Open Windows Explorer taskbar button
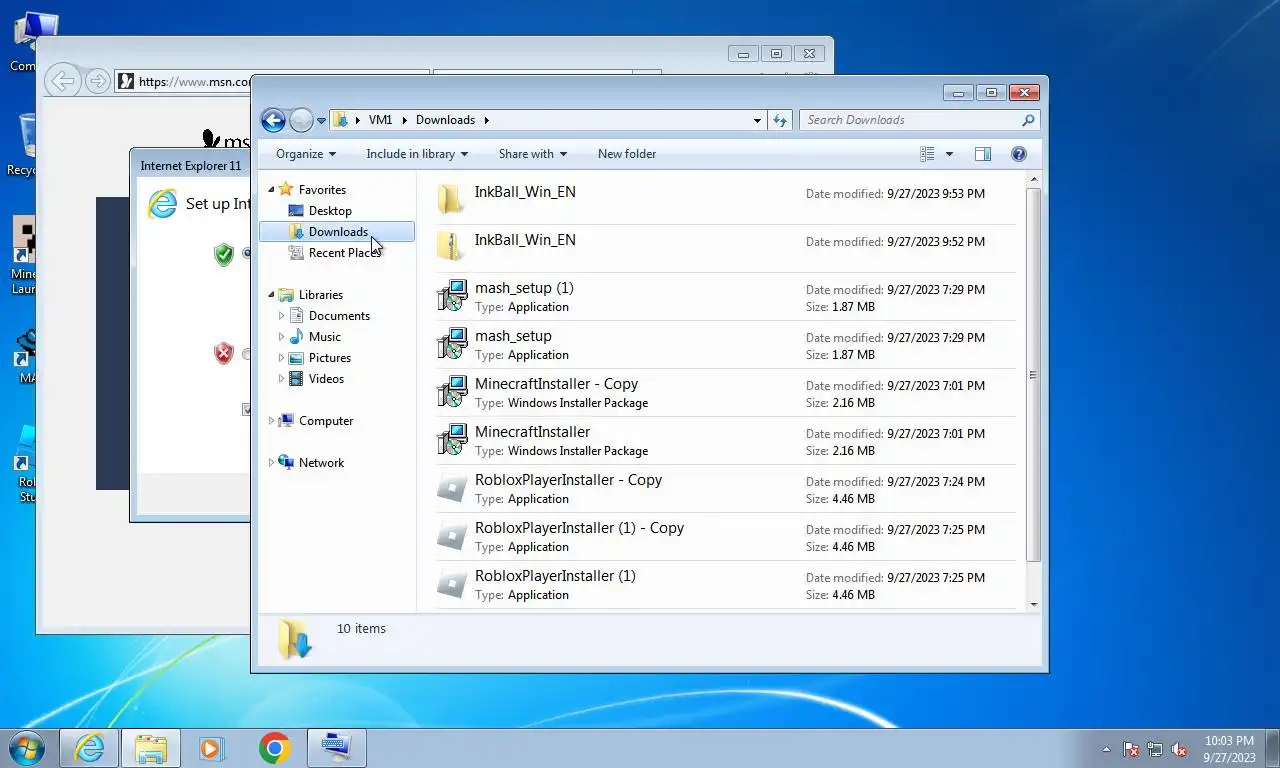This screenshot has height=768, width=1280. (x=151, y=748)
